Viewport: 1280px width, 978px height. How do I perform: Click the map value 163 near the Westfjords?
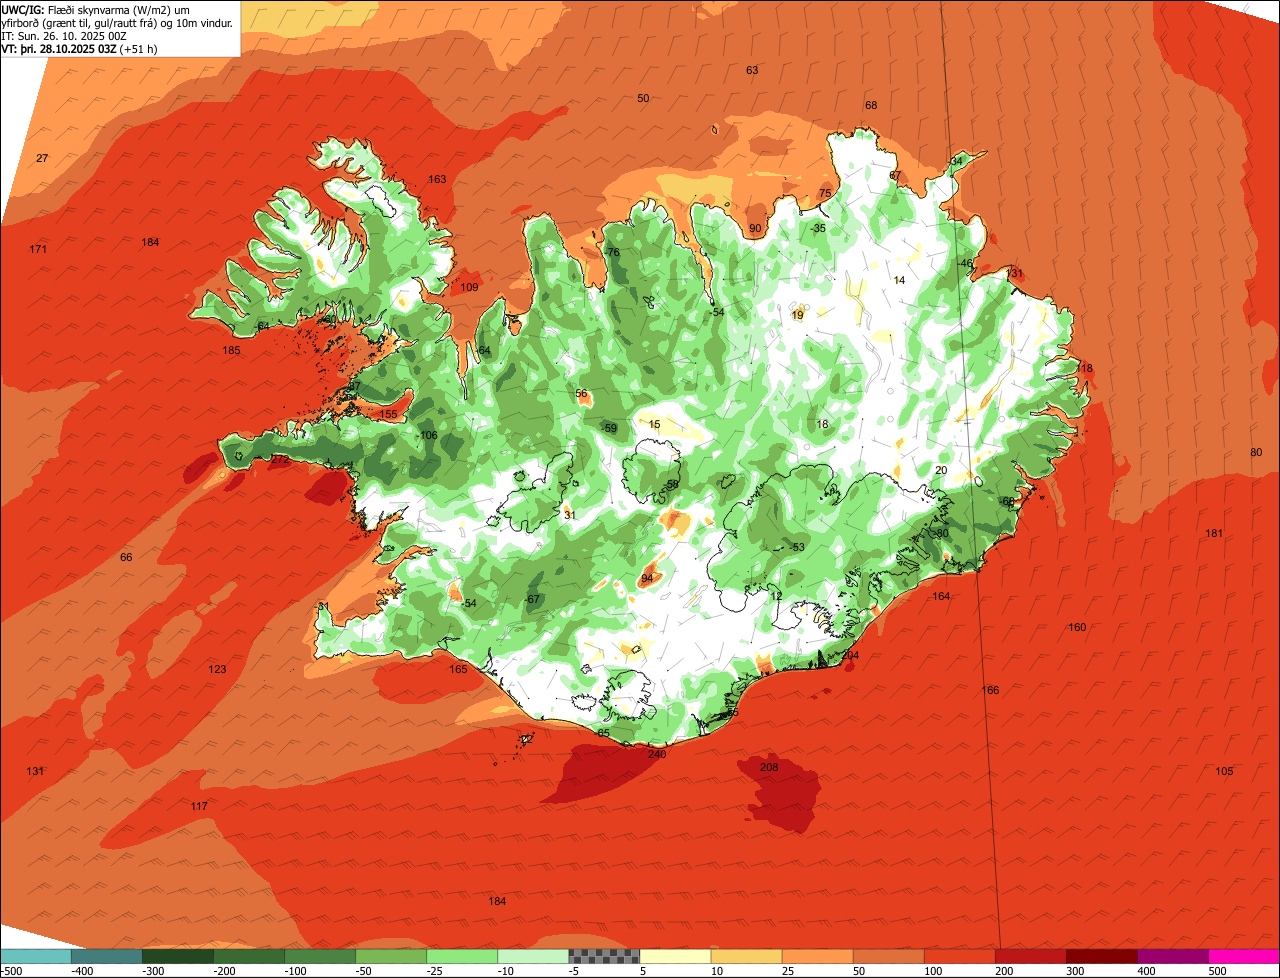click(x=437, y=179)
